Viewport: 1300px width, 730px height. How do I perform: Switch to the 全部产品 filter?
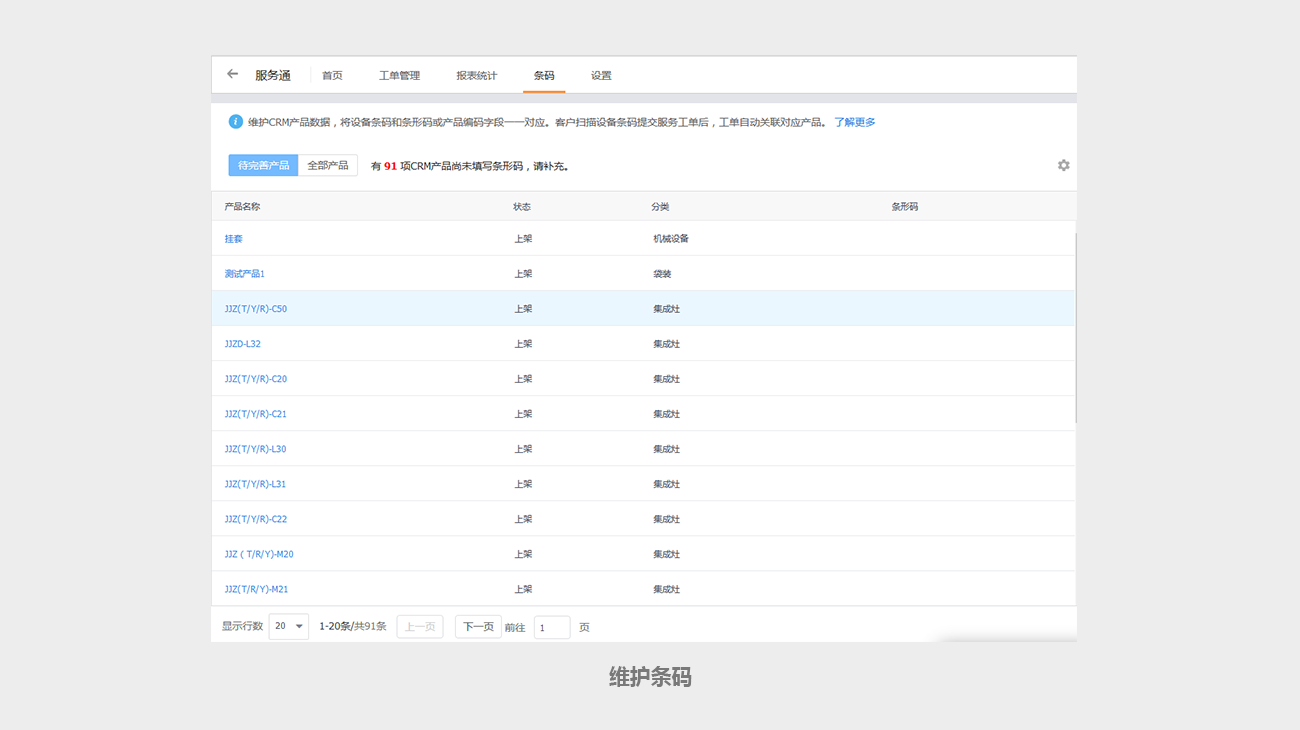pos(328,165)
